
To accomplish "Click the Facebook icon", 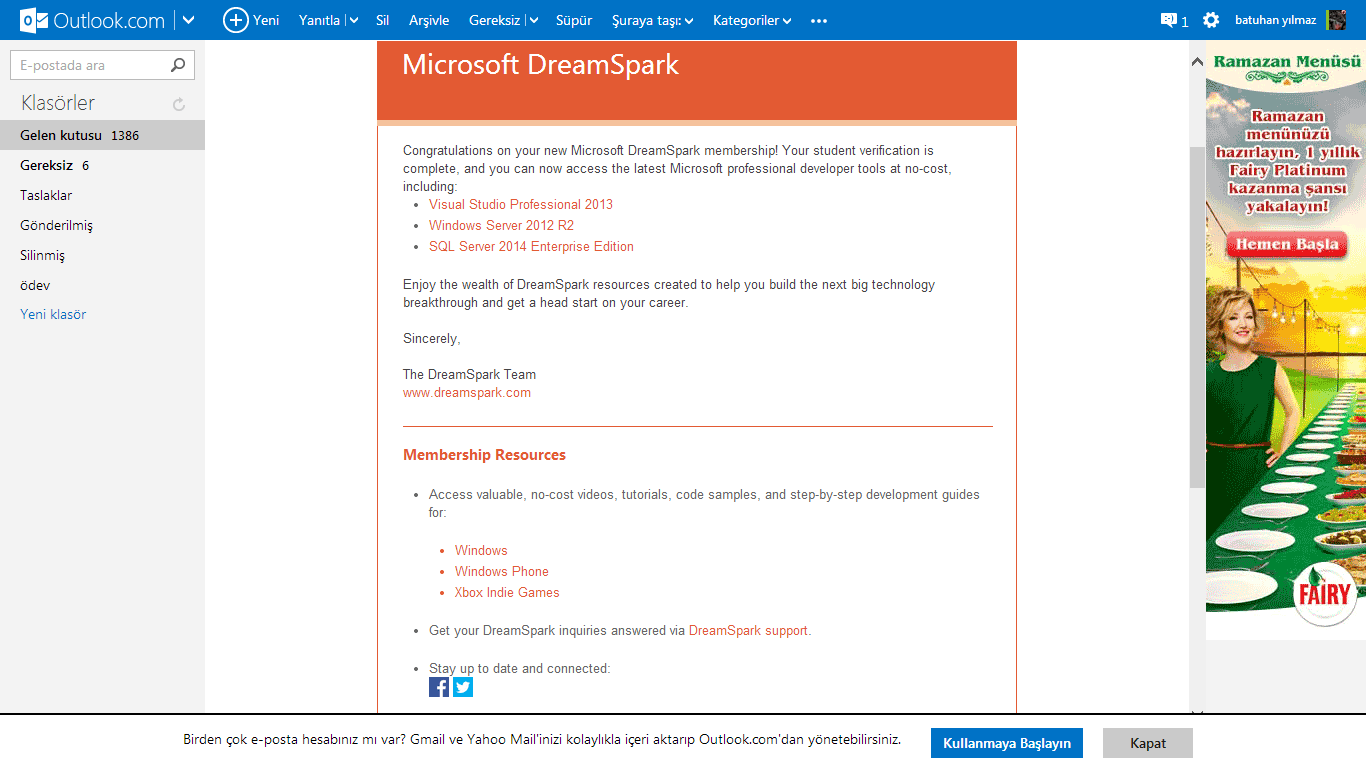I will [x=439, y=687].
